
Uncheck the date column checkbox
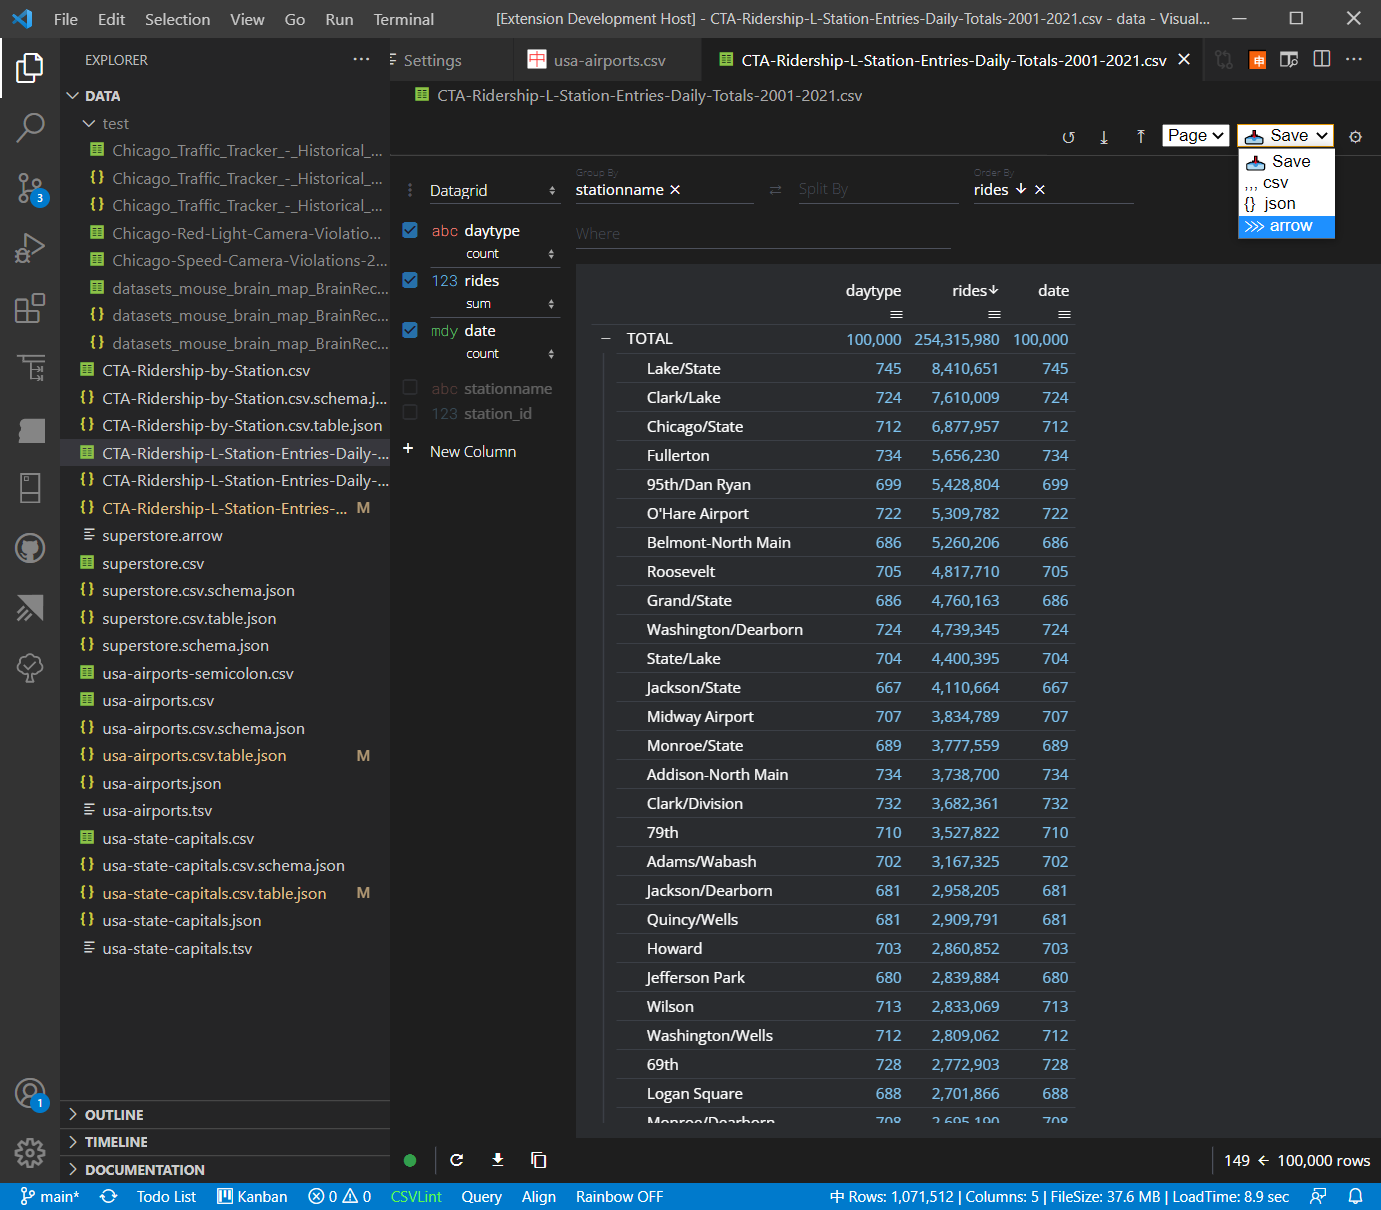[x=410, y=330]
